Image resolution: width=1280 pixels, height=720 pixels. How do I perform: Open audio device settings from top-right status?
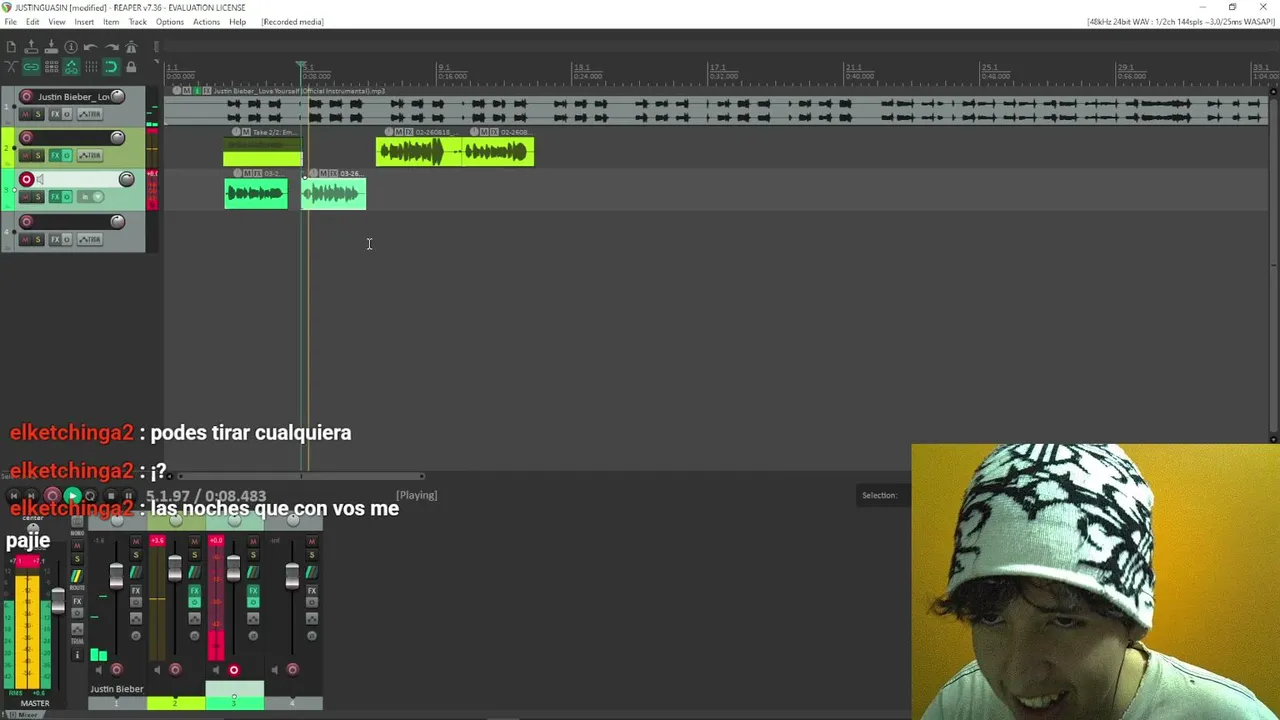click(1181, 22)
